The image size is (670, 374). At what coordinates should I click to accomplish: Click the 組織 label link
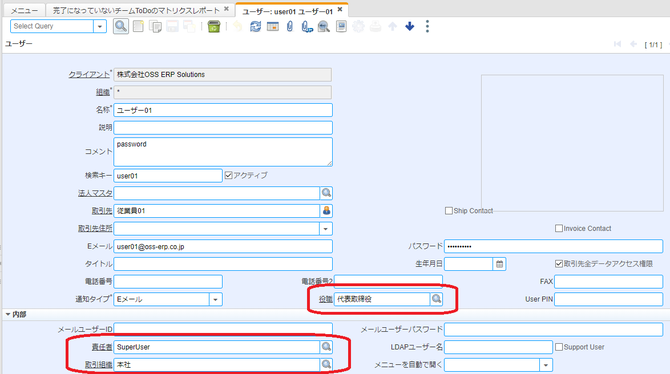pyautogui.click(x=103, y=92)
